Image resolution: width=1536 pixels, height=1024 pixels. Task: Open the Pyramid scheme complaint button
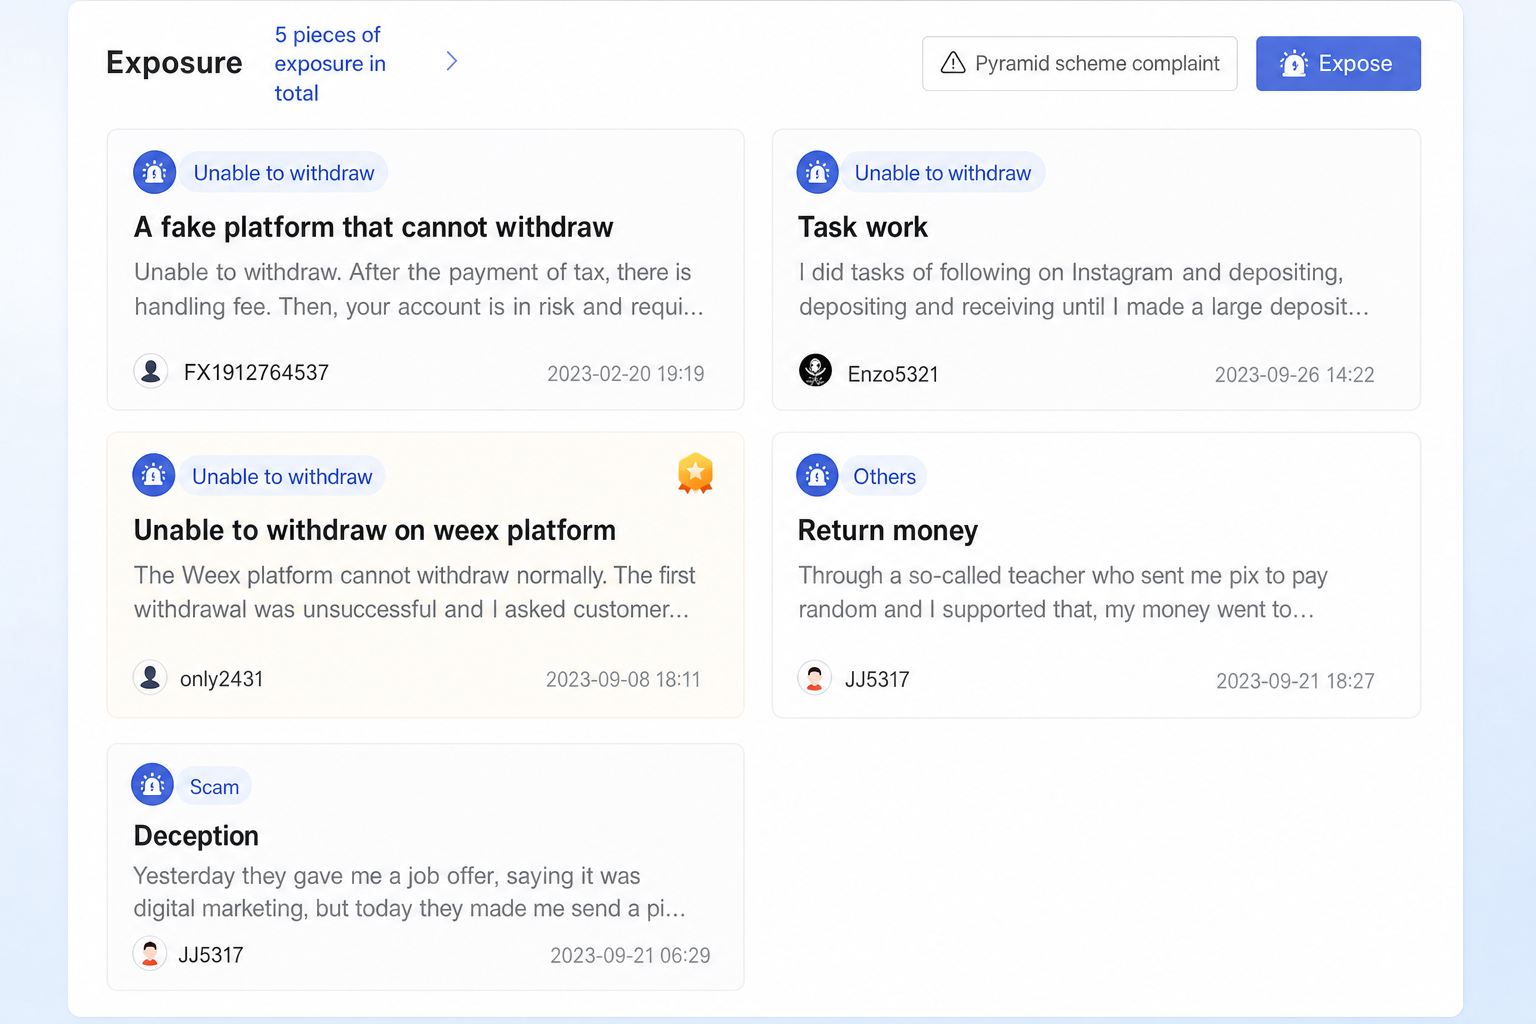click(1080, 64)
